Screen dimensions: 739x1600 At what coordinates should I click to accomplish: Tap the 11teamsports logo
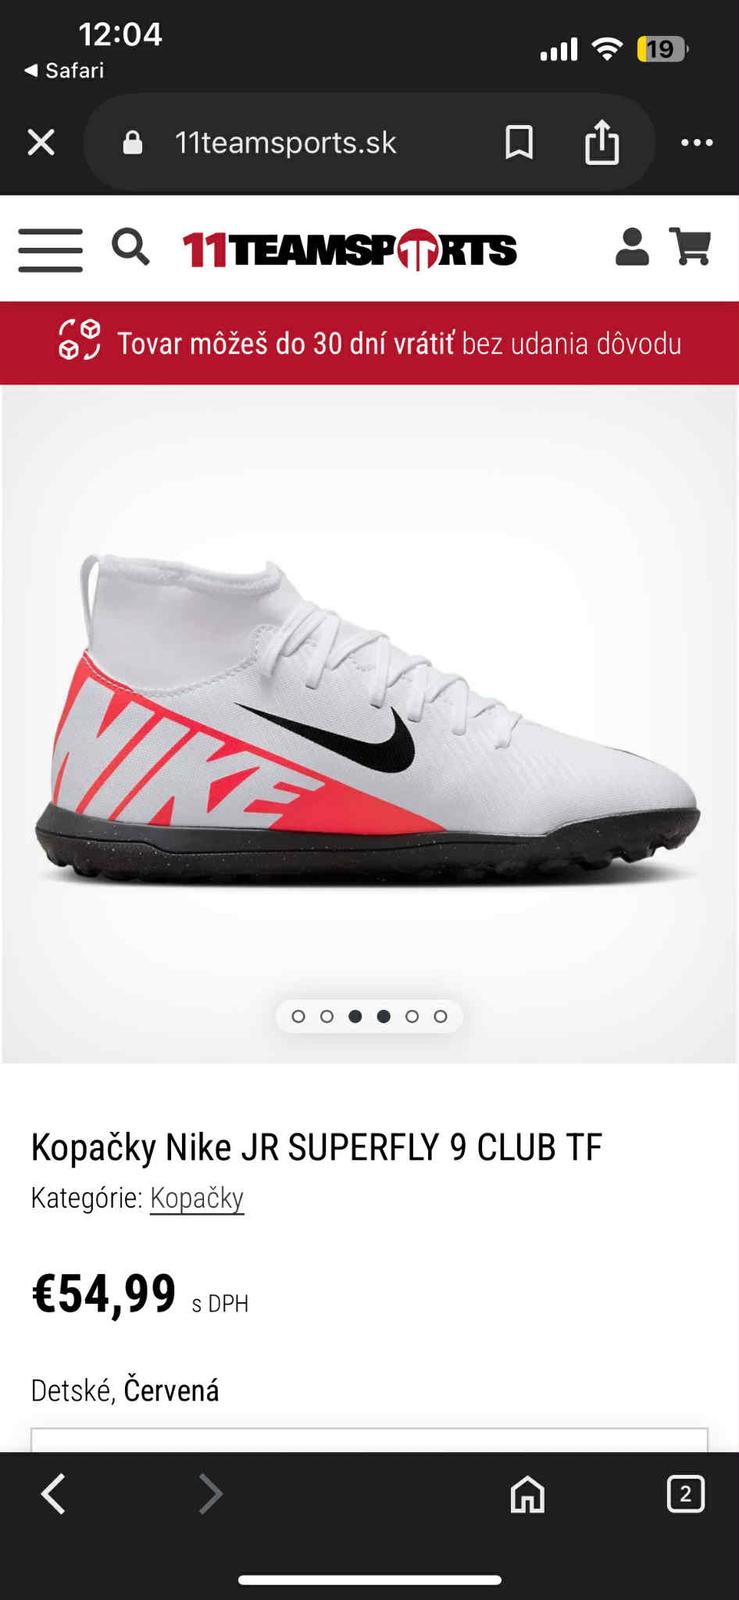coord(349,250)
